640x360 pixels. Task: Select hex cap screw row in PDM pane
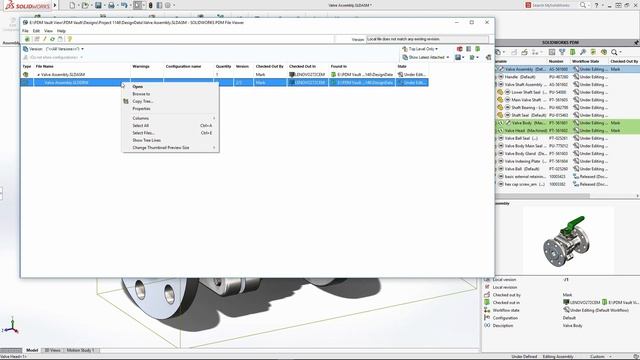click(567, 184)
